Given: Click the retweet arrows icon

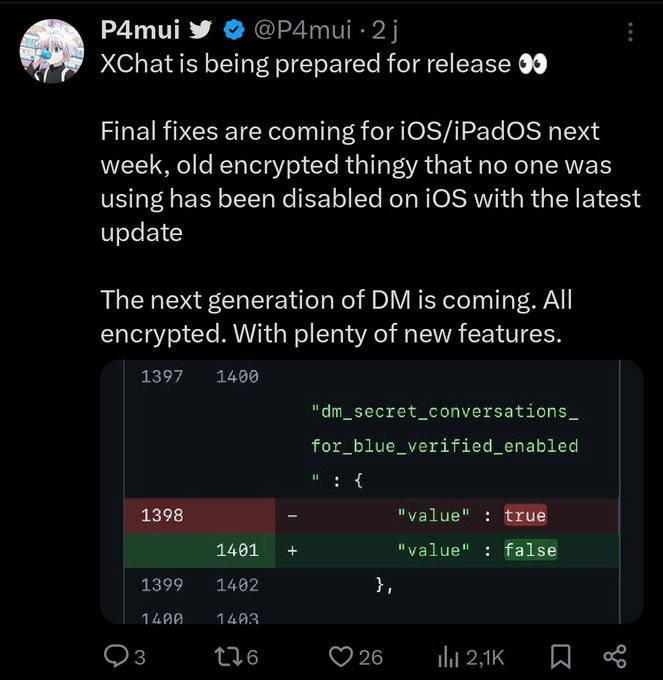Looking at the screenshot, I should 229,657.
